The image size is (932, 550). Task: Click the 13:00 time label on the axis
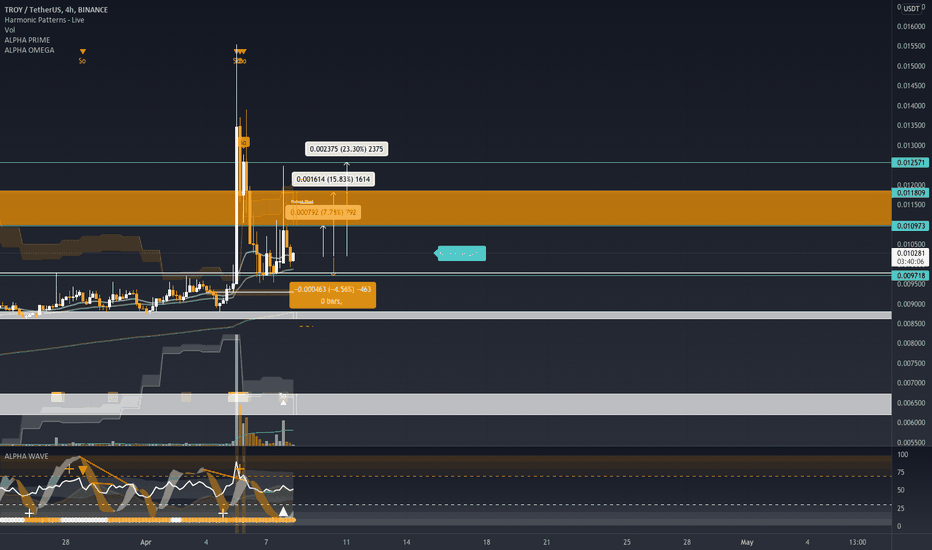857,542
